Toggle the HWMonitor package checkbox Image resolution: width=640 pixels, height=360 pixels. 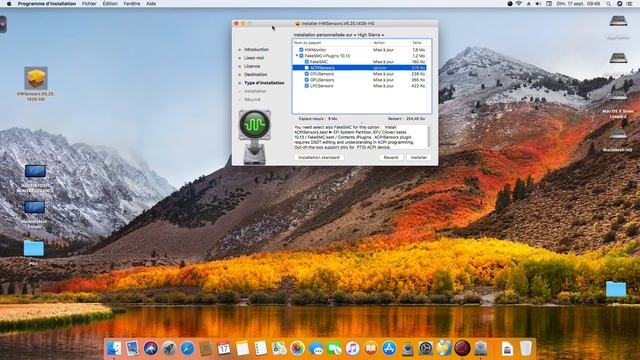pyautogui.click(x=301, y=50)
